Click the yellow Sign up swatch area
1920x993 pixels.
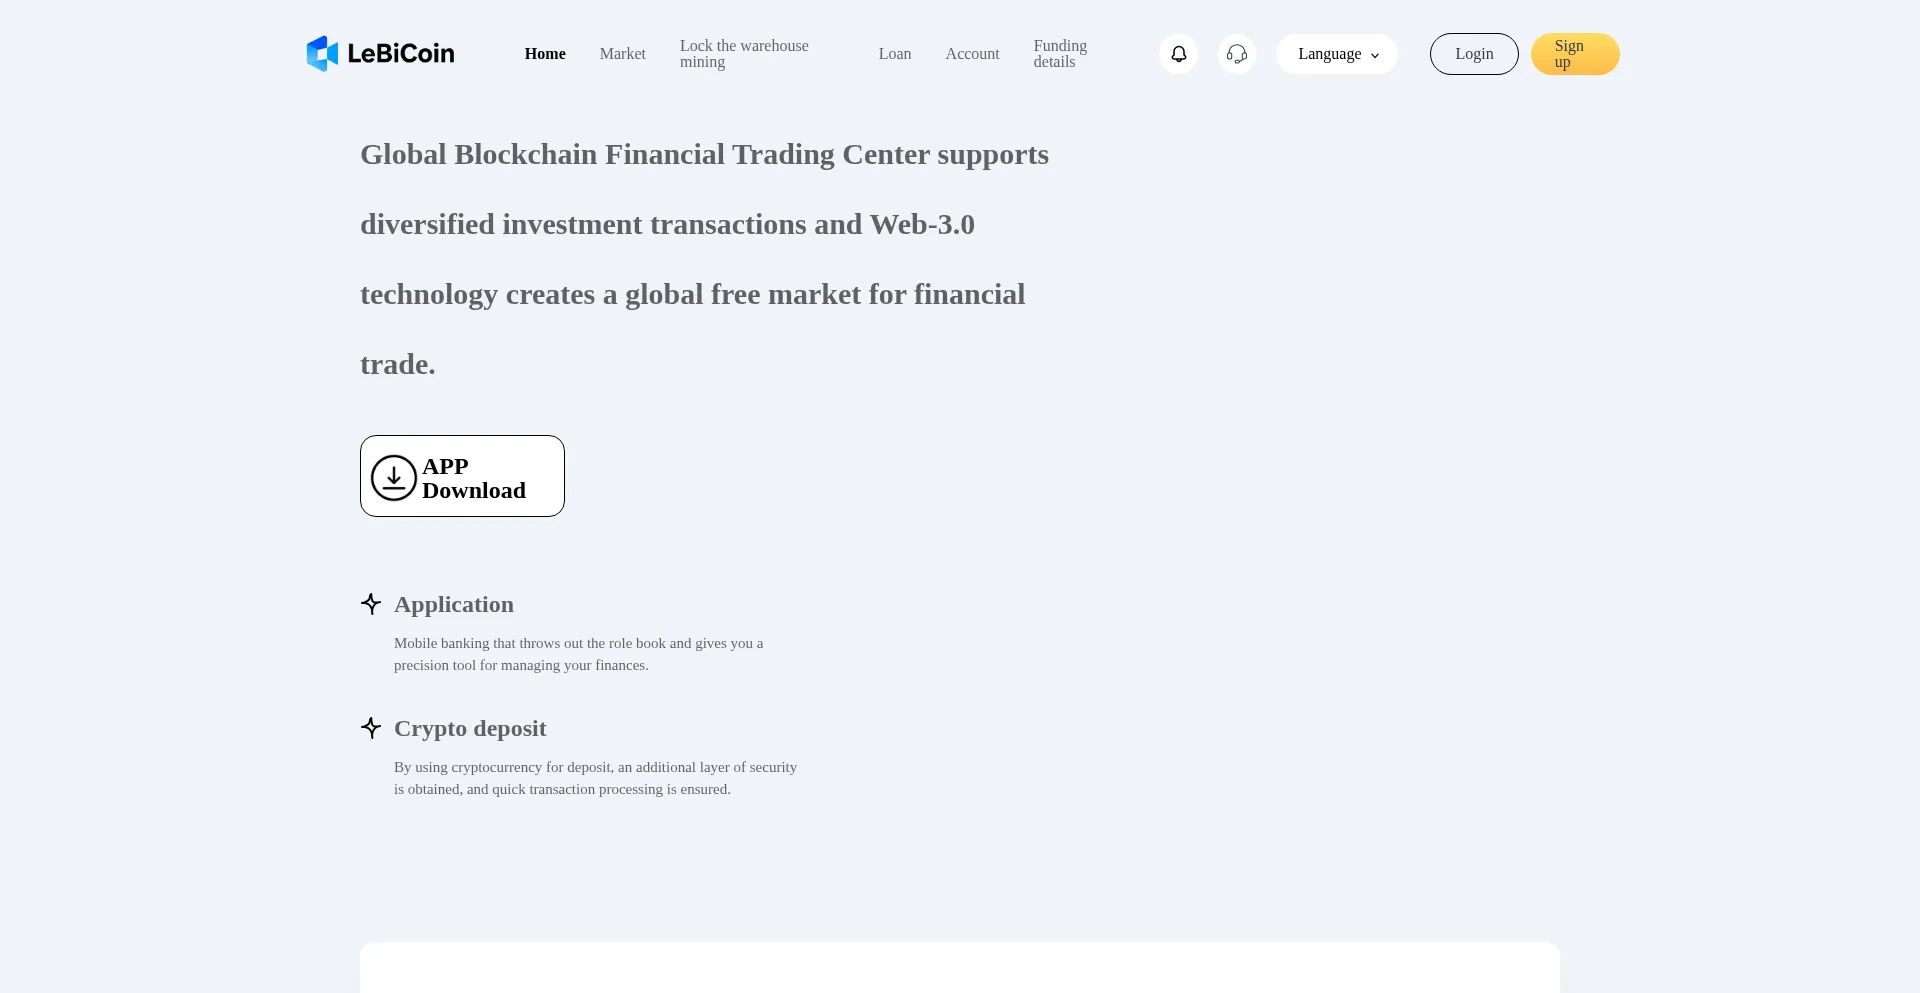click(1574, 53)
